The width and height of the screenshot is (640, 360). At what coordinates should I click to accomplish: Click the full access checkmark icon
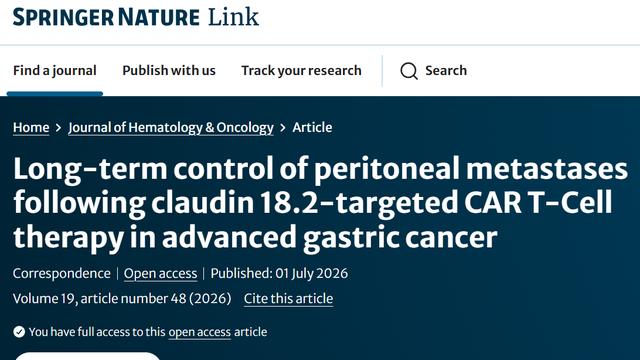tap(19, 332)
